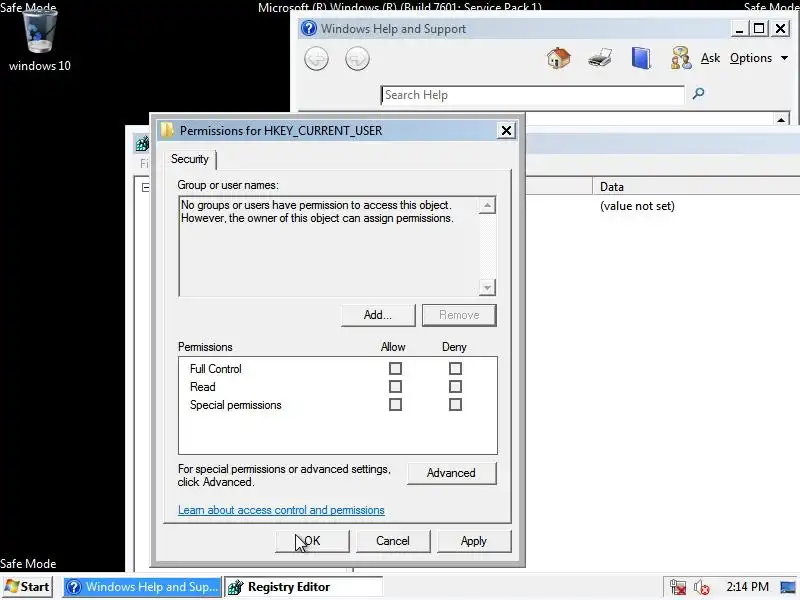Print the current help topic
This screenshot has height=600, width=800.
click(x=600, y=58)
